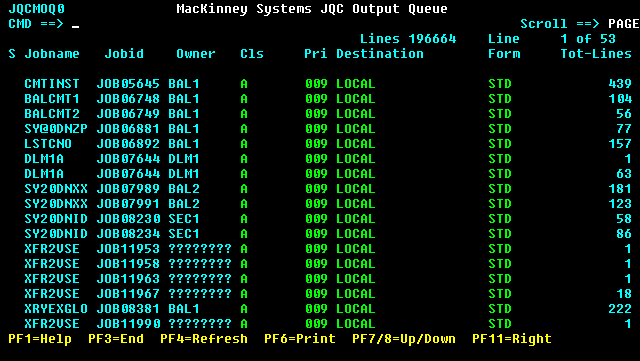
Task: Click job ID JOB11967
Action: [128, 294]
